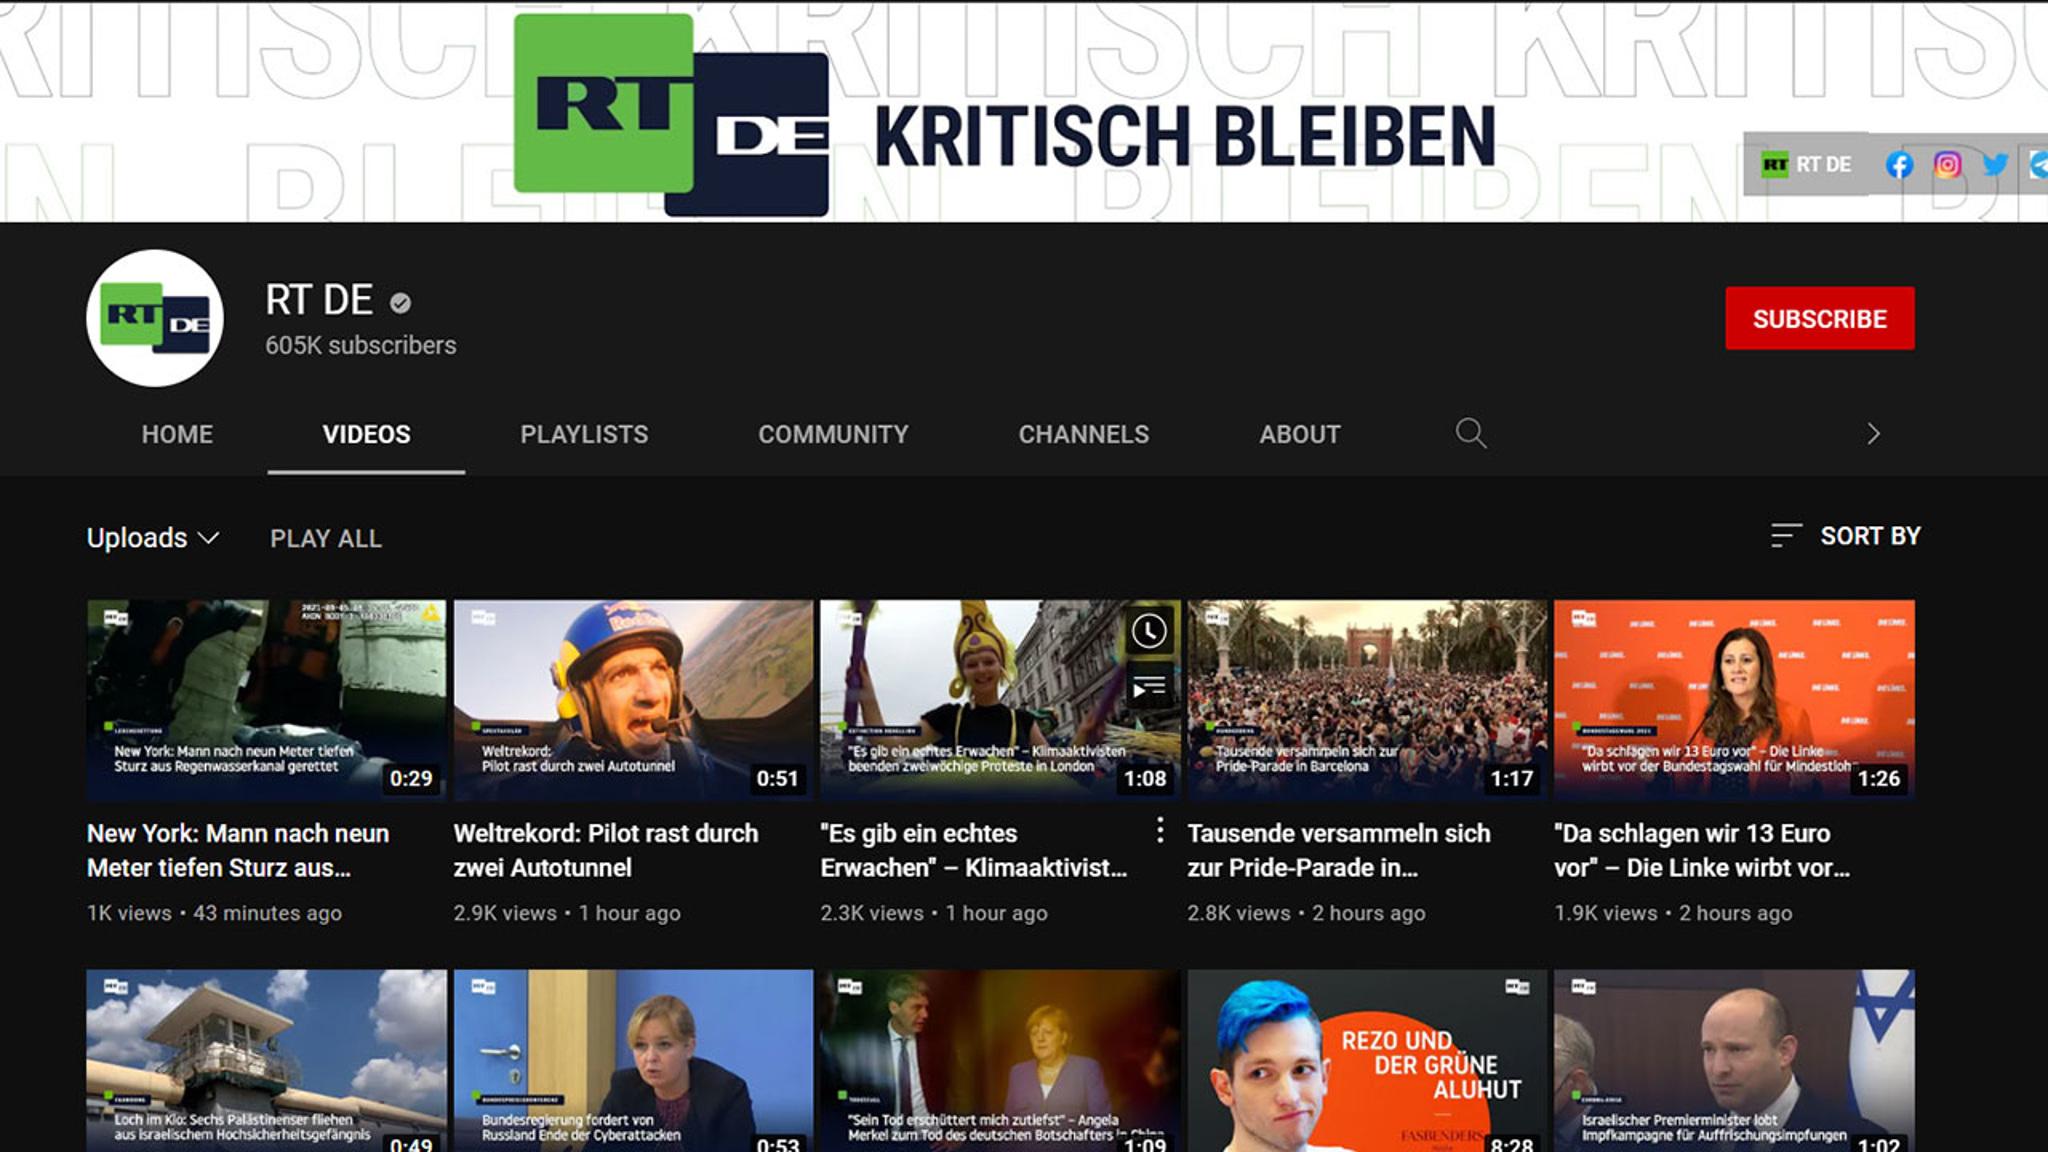Click the verified badge next to RT DE
The width and height of the screenshot is (2048, 1152).
[x=400, y=303]
